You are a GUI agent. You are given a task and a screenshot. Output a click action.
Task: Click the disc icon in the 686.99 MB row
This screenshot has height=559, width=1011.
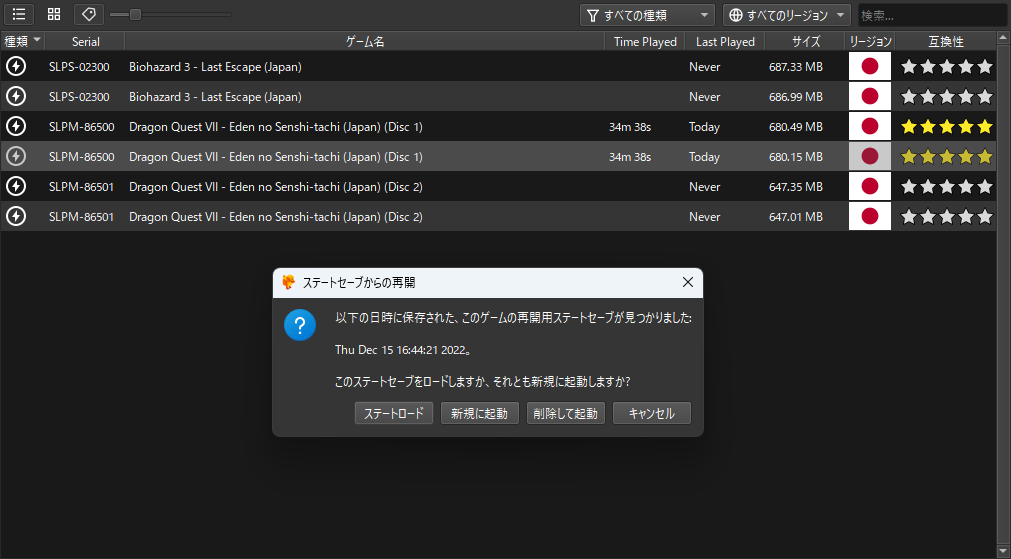pos(16,97)
